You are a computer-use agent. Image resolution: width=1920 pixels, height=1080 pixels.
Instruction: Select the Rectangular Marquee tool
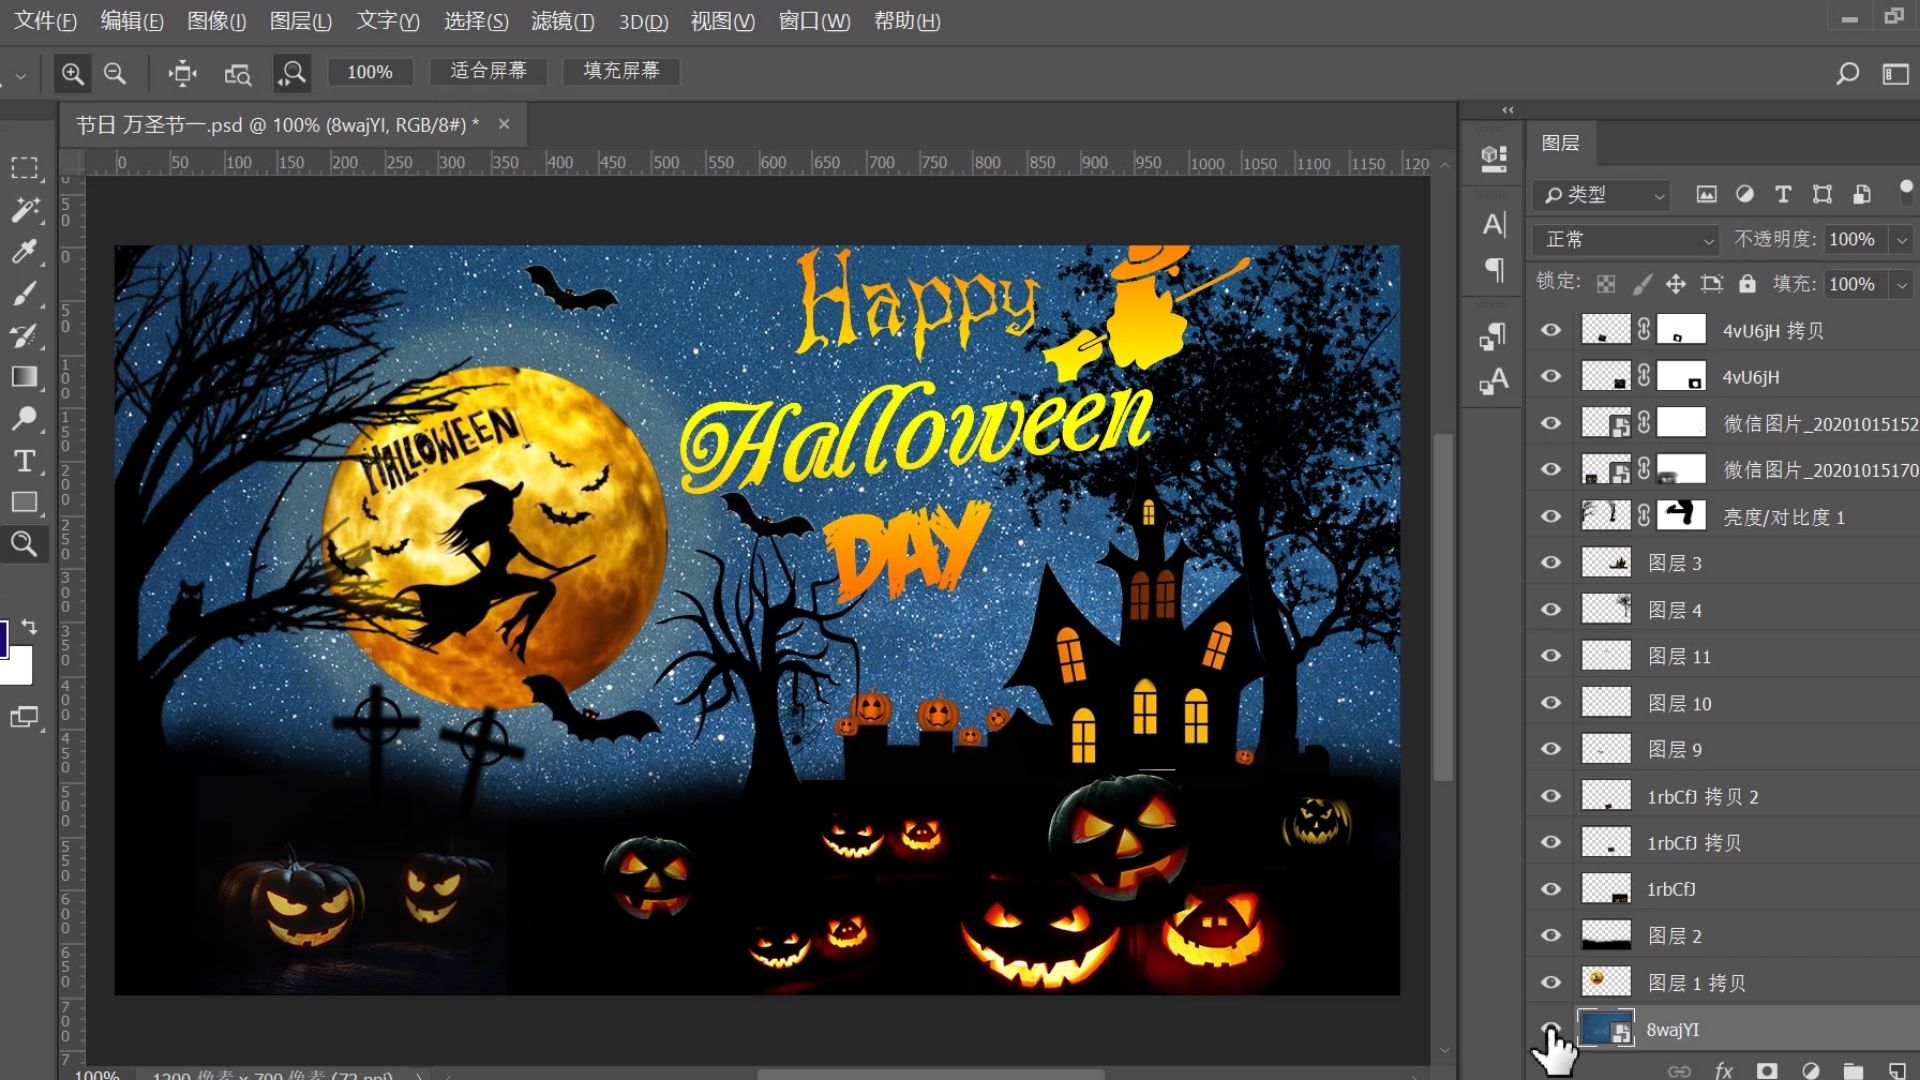[24, 167]
